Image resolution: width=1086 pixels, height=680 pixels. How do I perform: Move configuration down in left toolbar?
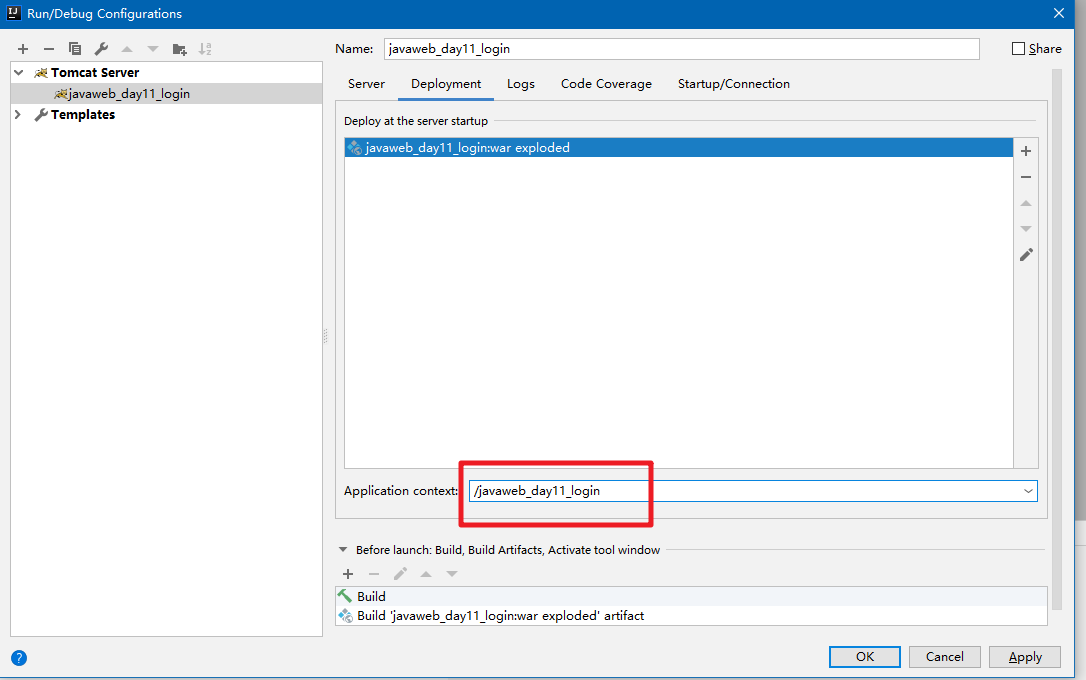tap(153, 49)
